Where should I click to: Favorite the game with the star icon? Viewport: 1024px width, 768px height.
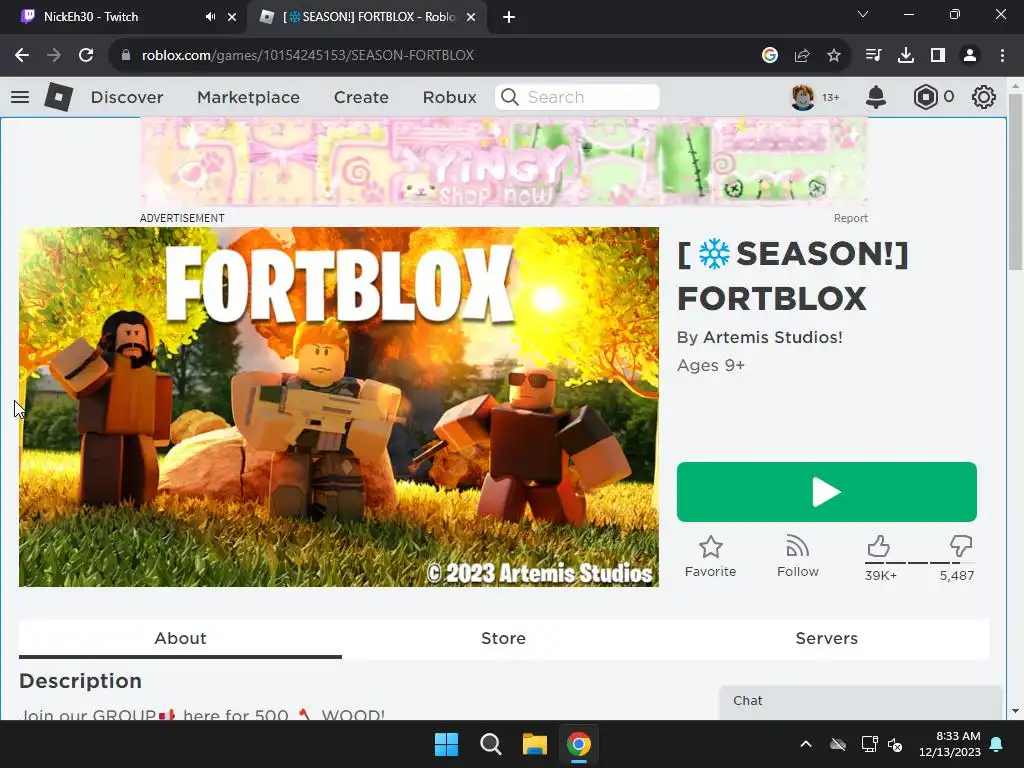711,556
